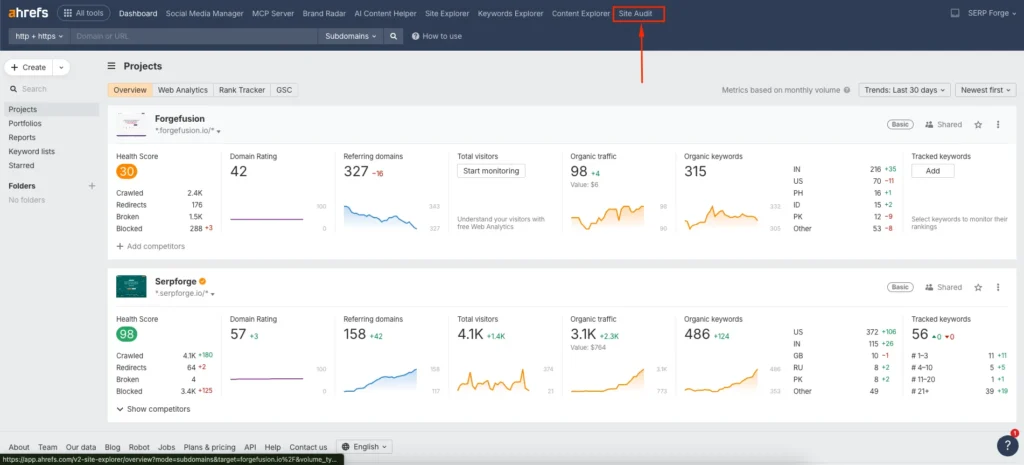The image size is (1024, 465).
Task: Open the Newest first sort dropdown
Action: click(x=985, y=90)
